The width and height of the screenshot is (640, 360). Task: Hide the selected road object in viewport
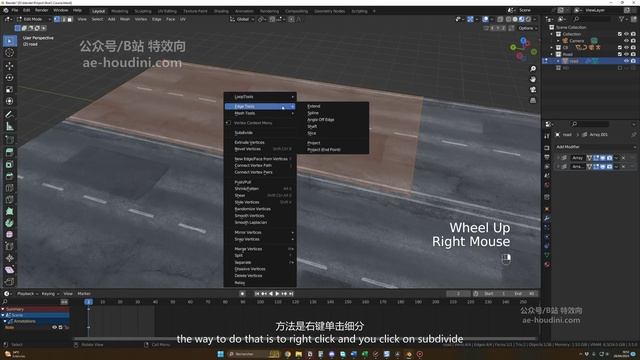[x=627, y=61]
